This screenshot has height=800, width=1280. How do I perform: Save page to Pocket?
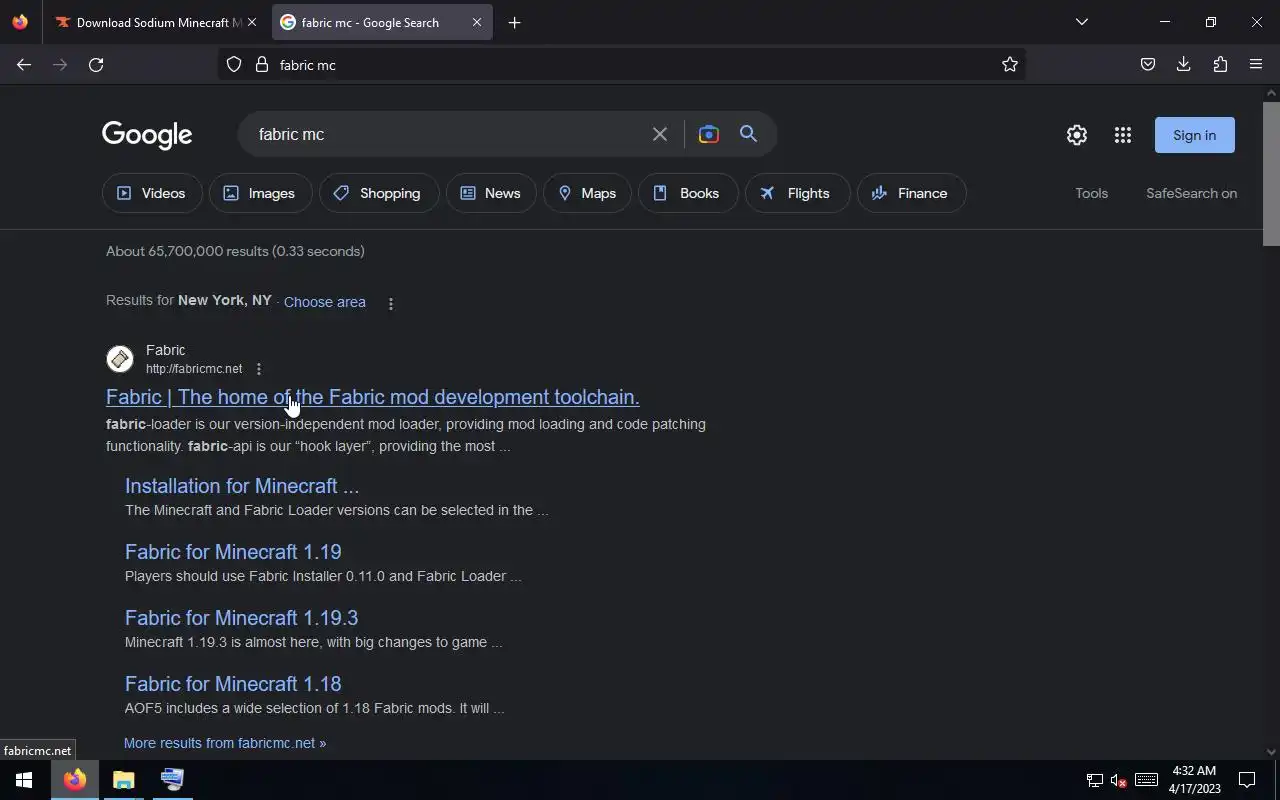1148,65
